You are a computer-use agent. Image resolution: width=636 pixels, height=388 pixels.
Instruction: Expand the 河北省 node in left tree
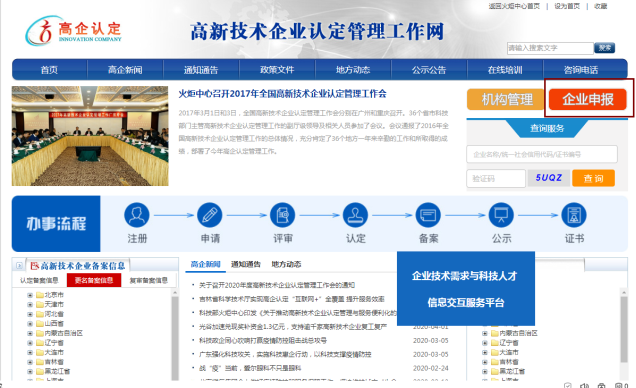(30, 314)
